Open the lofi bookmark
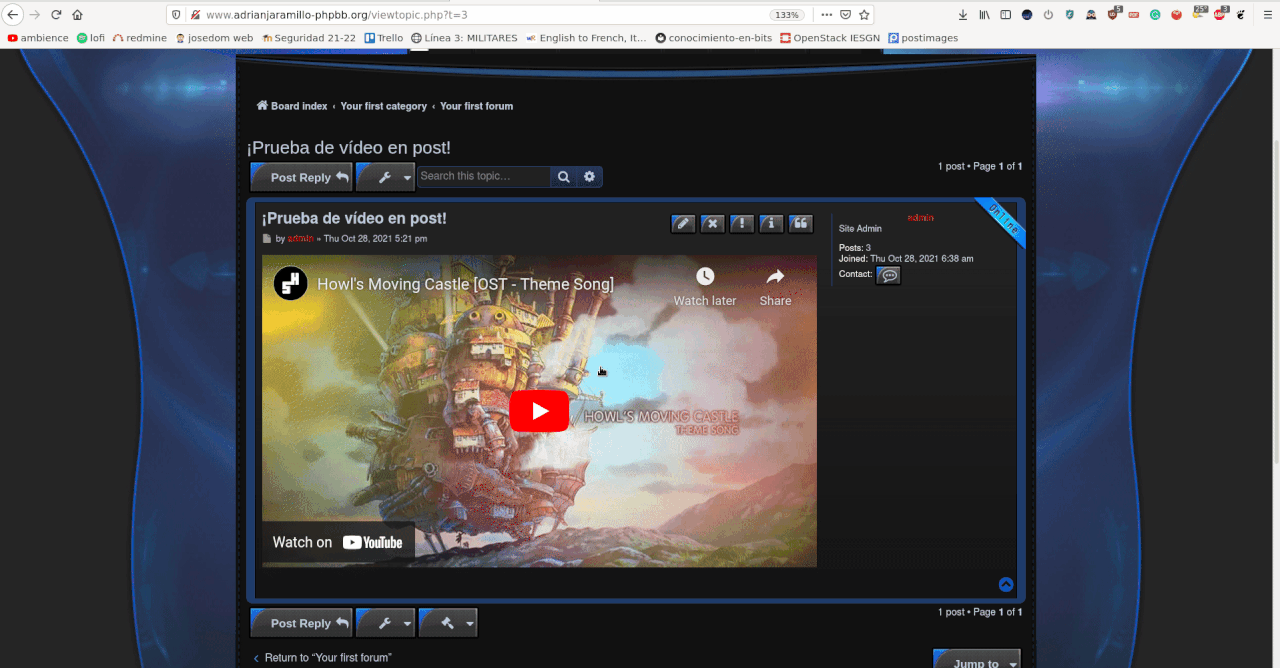The width and height of the screenshot is (1280, 668). tap(90, 38)
